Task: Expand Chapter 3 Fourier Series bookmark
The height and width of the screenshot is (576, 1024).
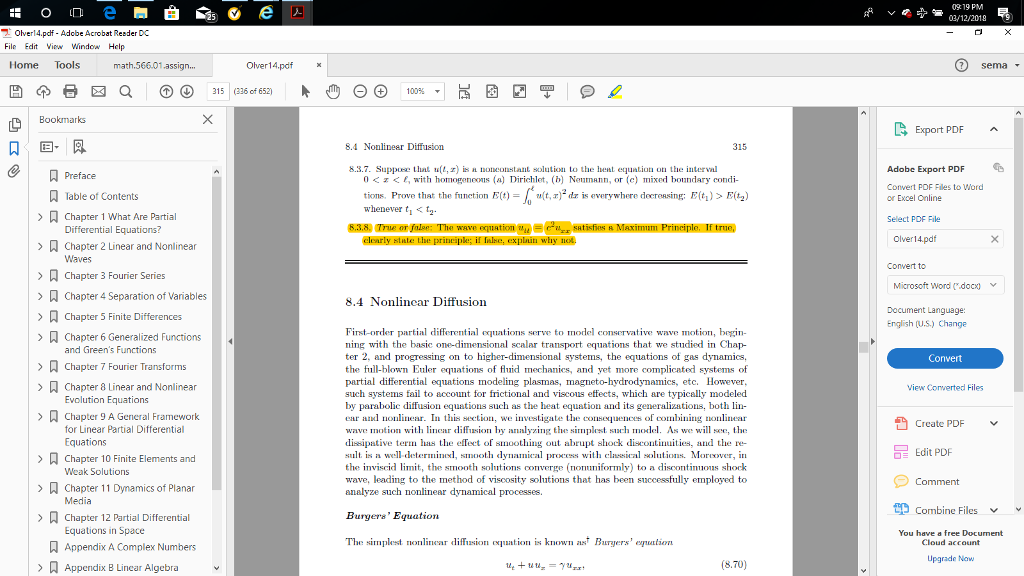Action: [x=41, y=276]
